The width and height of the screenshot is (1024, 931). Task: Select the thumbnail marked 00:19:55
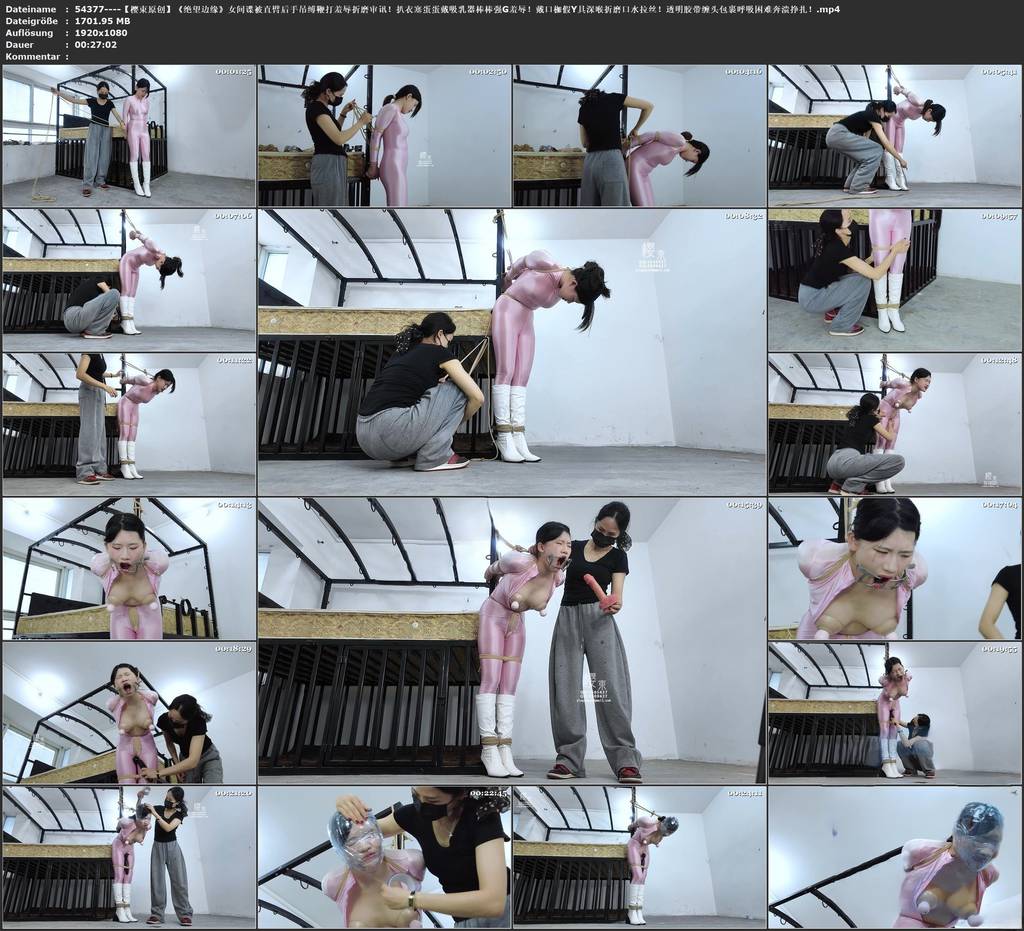(895, 712)
